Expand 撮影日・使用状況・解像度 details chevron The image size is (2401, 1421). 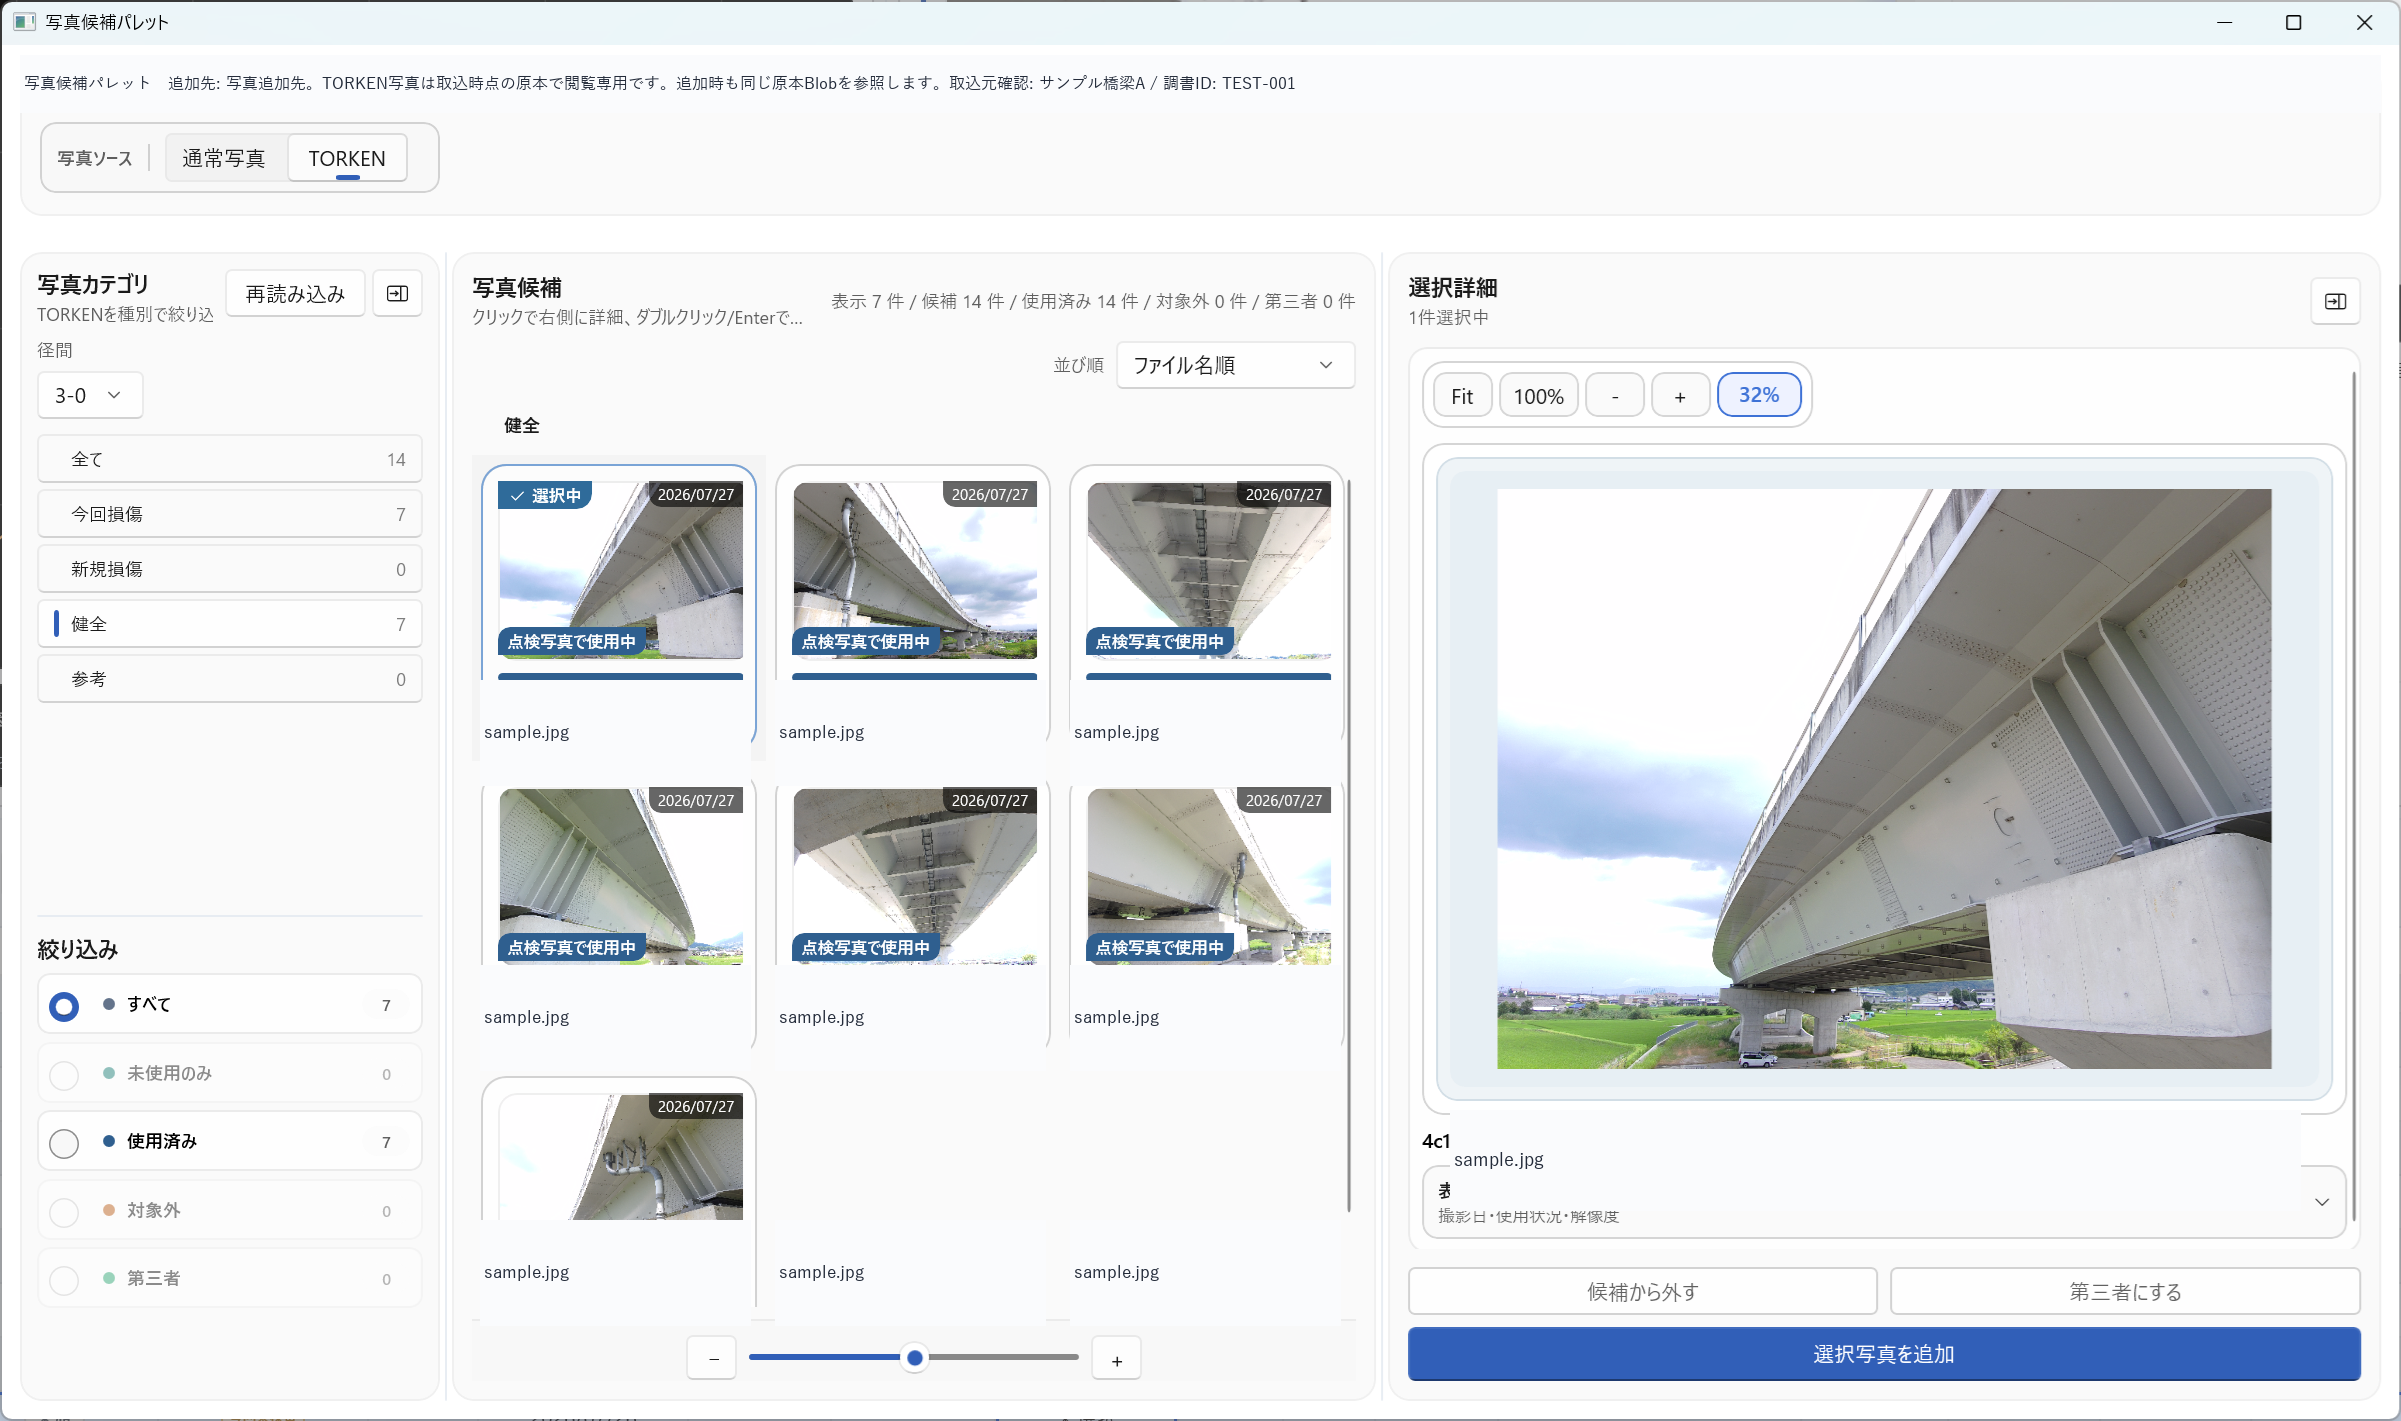(2322, 1202)
